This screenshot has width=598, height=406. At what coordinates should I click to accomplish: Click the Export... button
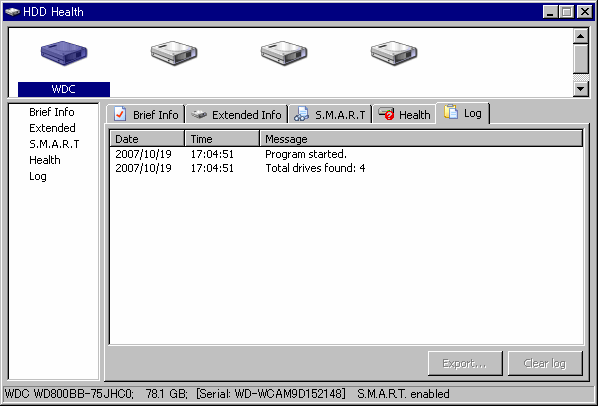[465, 363]
